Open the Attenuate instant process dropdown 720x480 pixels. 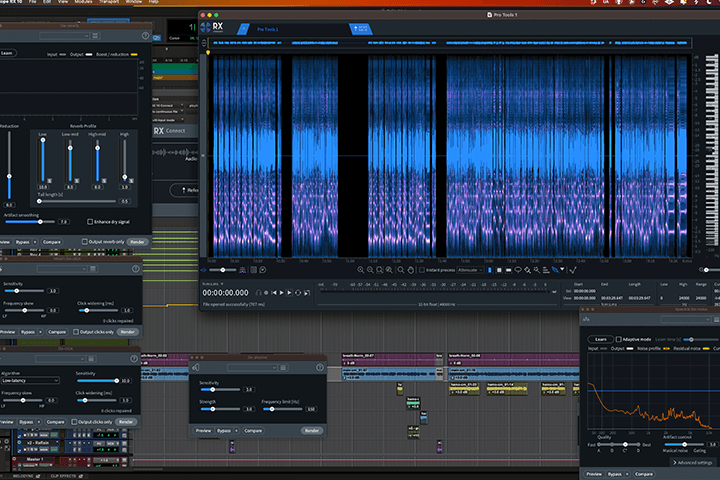click(470, 270)
